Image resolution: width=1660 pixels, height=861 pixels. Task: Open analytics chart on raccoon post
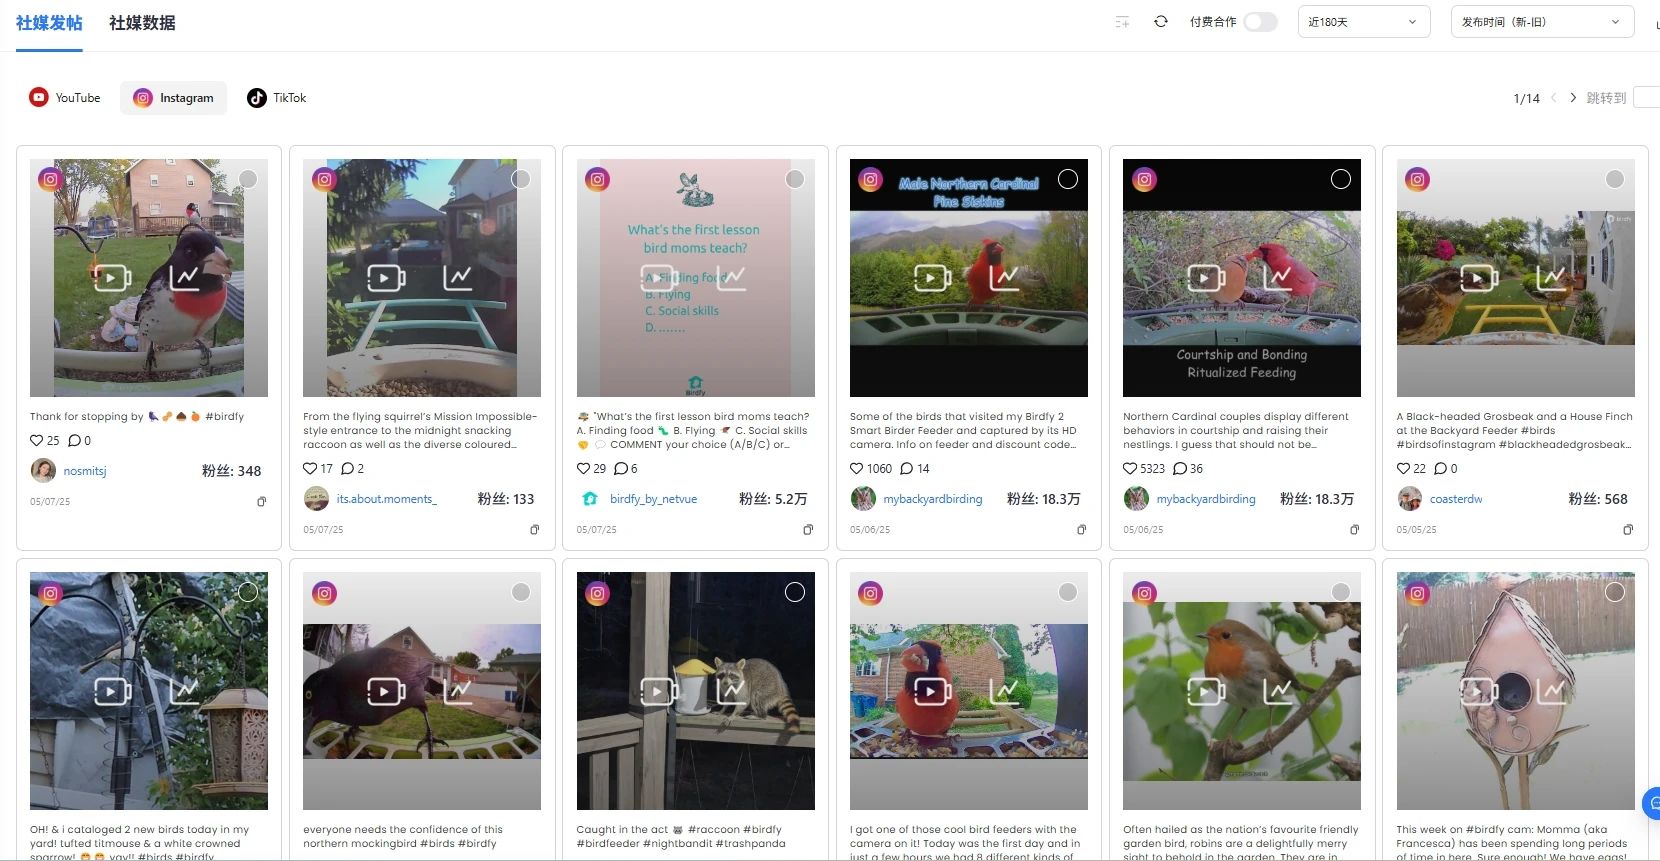pos(731,690)
